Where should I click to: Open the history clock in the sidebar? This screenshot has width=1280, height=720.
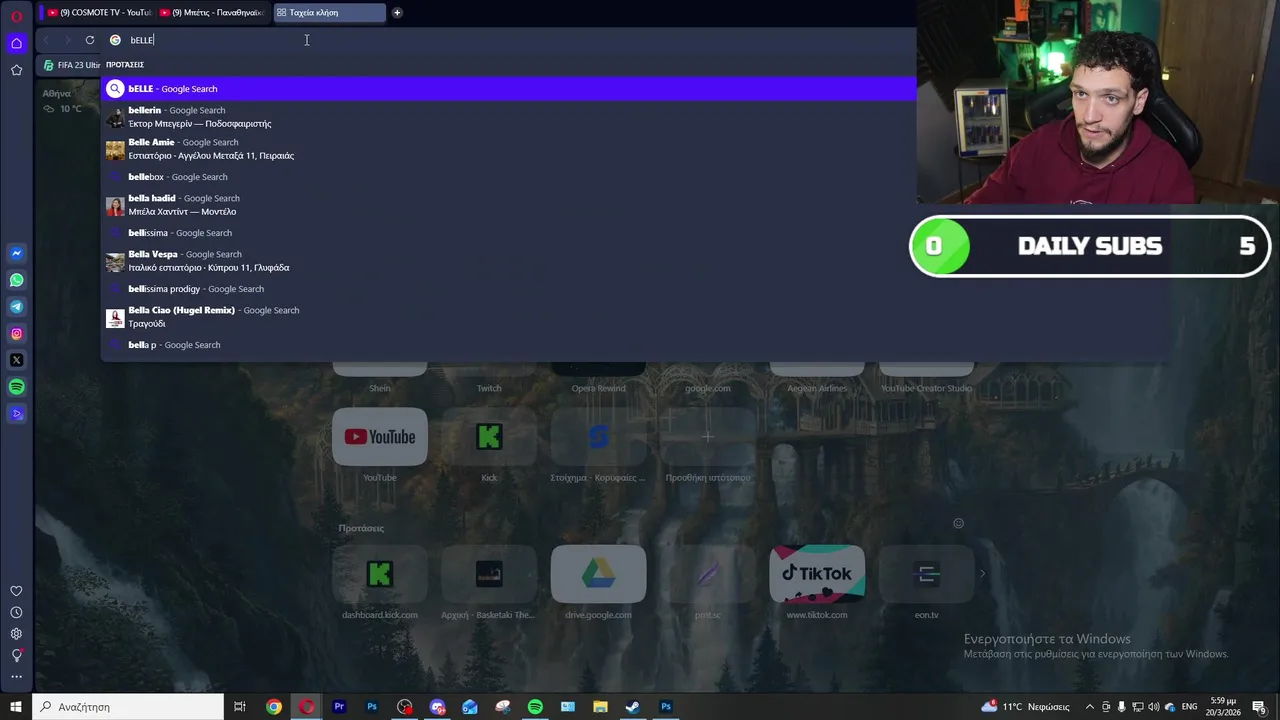click(x=16, y=612)
